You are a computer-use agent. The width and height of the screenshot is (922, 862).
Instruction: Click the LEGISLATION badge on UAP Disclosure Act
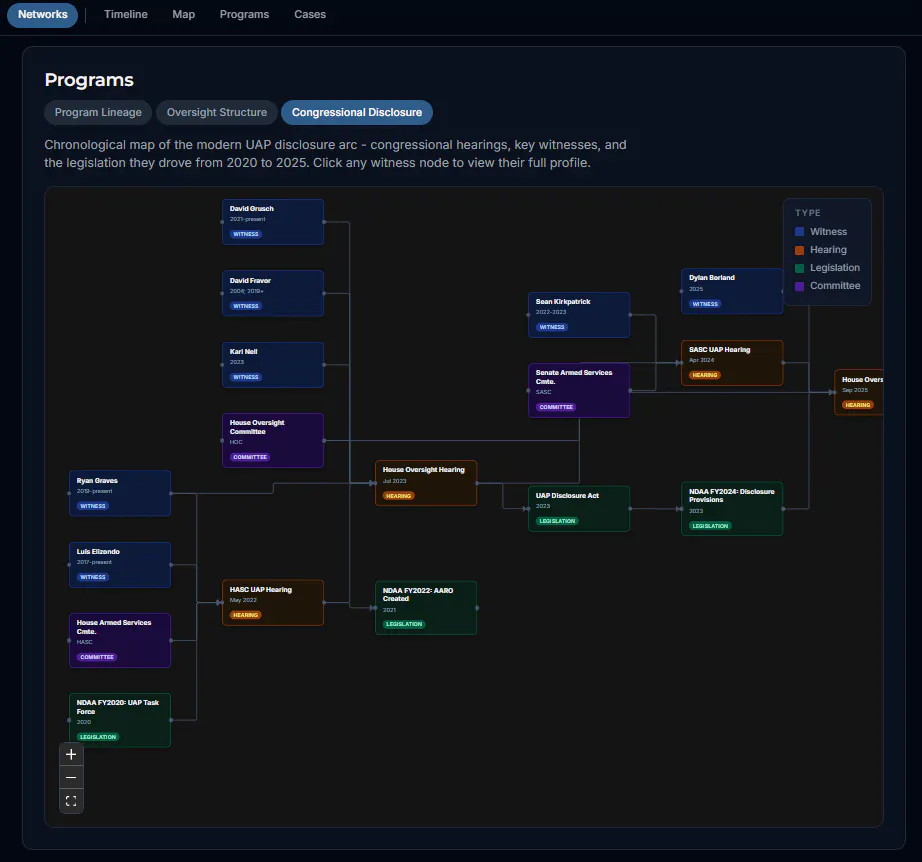click(557, 521)
